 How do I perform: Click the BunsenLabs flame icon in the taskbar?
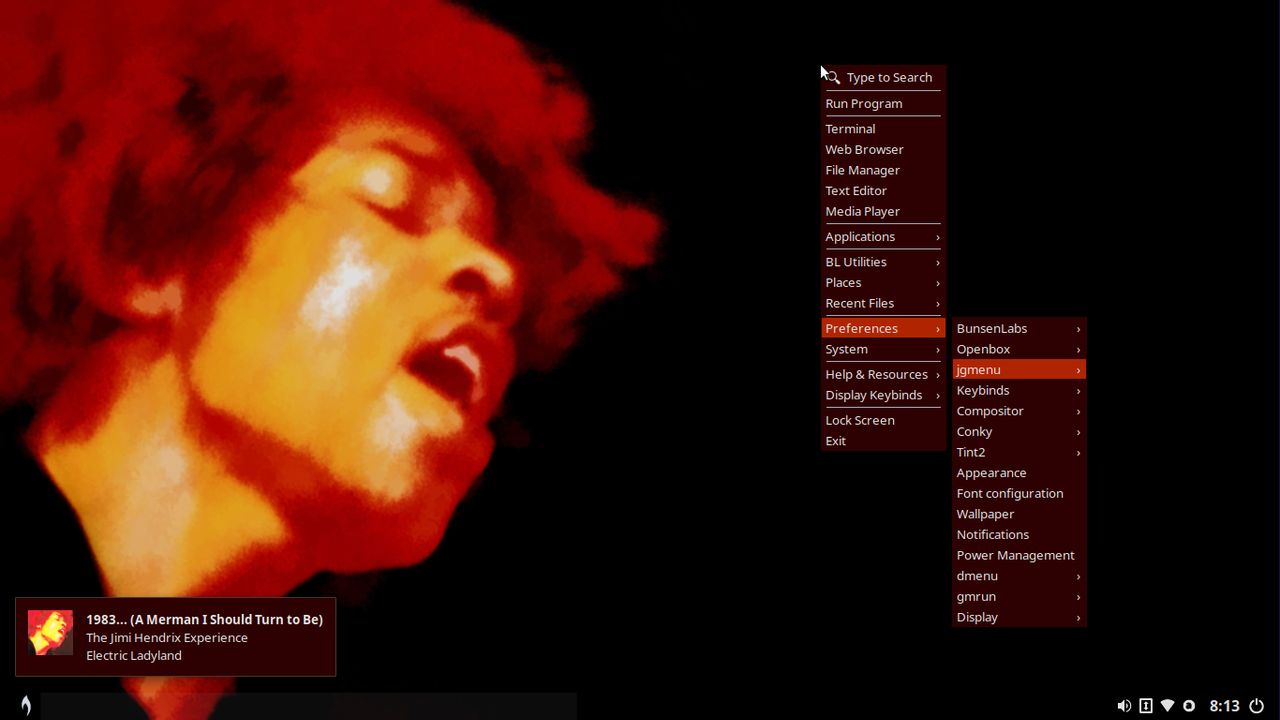coord(26,705)
